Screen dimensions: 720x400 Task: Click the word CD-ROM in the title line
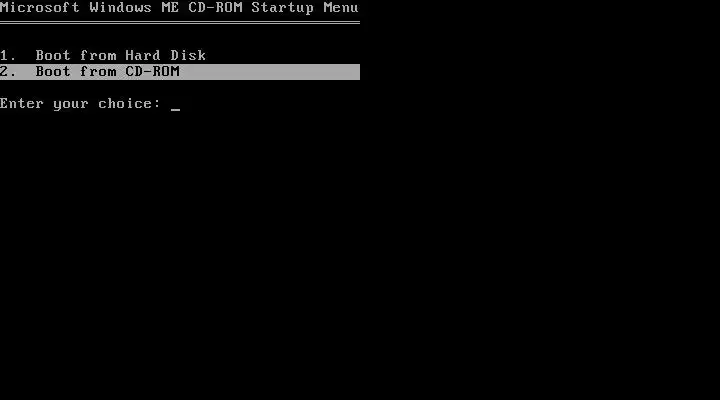pyautogui.click(x=215, y=7)
